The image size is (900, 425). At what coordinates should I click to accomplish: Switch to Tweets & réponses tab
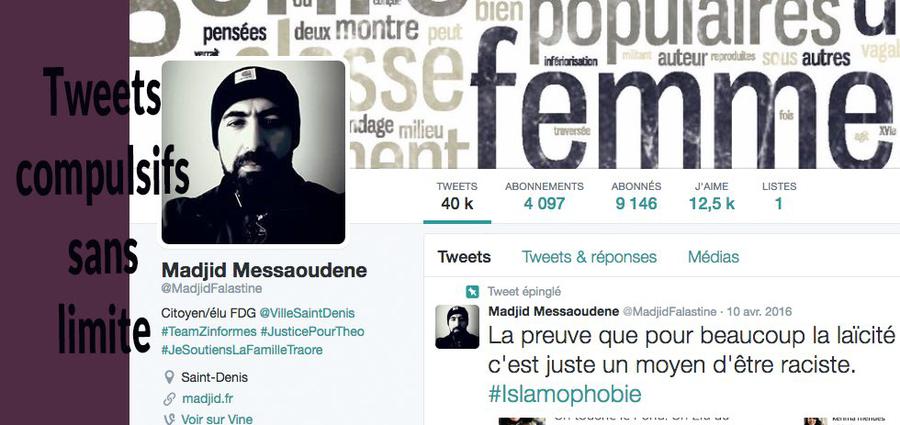589,257
